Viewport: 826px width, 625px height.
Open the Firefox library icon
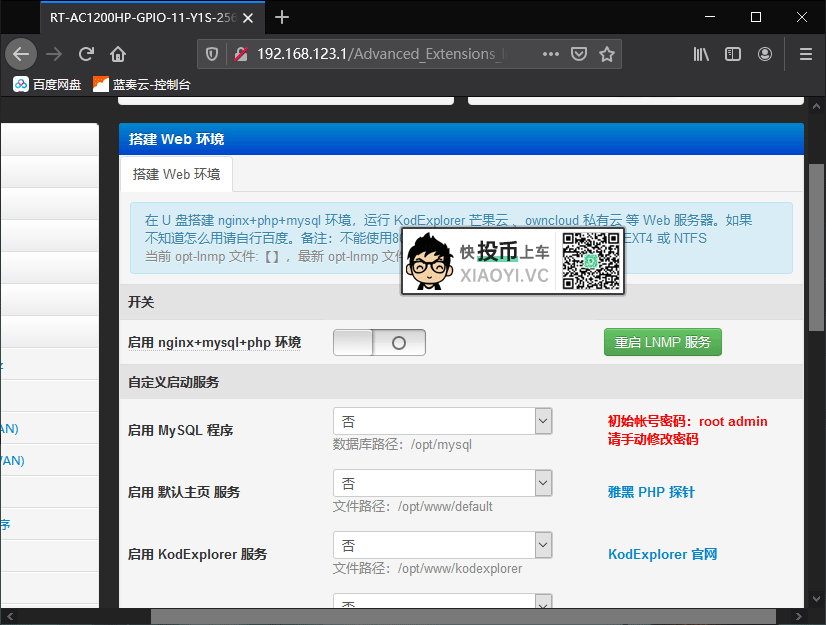coord(700,54)
